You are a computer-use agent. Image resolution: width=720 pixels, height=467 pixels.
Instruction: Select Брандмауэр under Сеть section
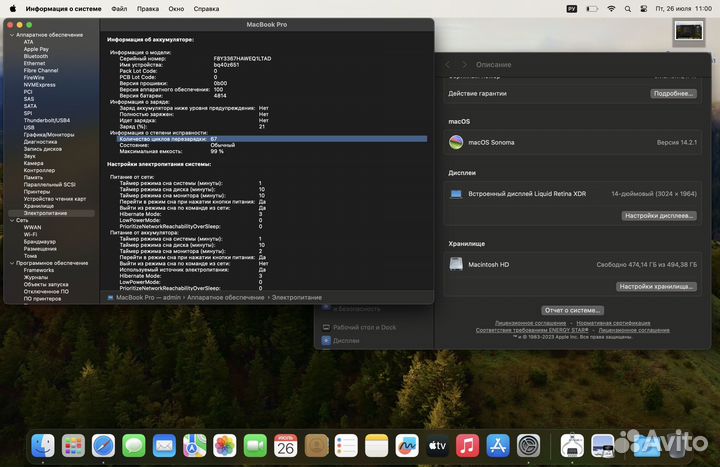coord(40,242)
